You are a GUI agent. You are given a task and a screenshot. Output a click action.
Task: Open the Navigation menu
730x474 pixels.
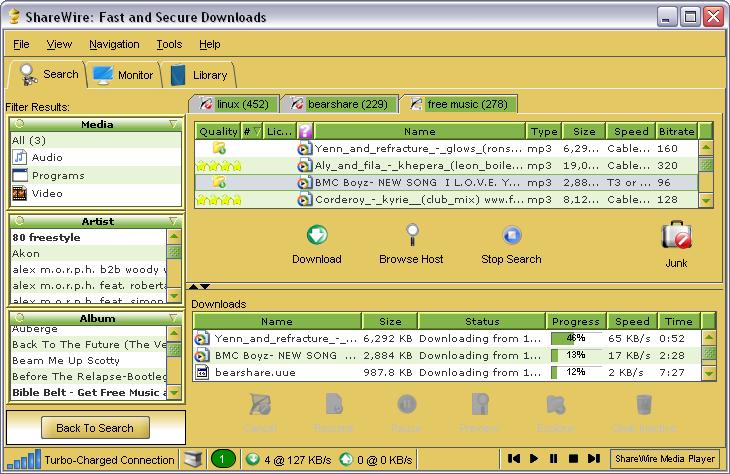pyautogui.click(x=114, y=44)
